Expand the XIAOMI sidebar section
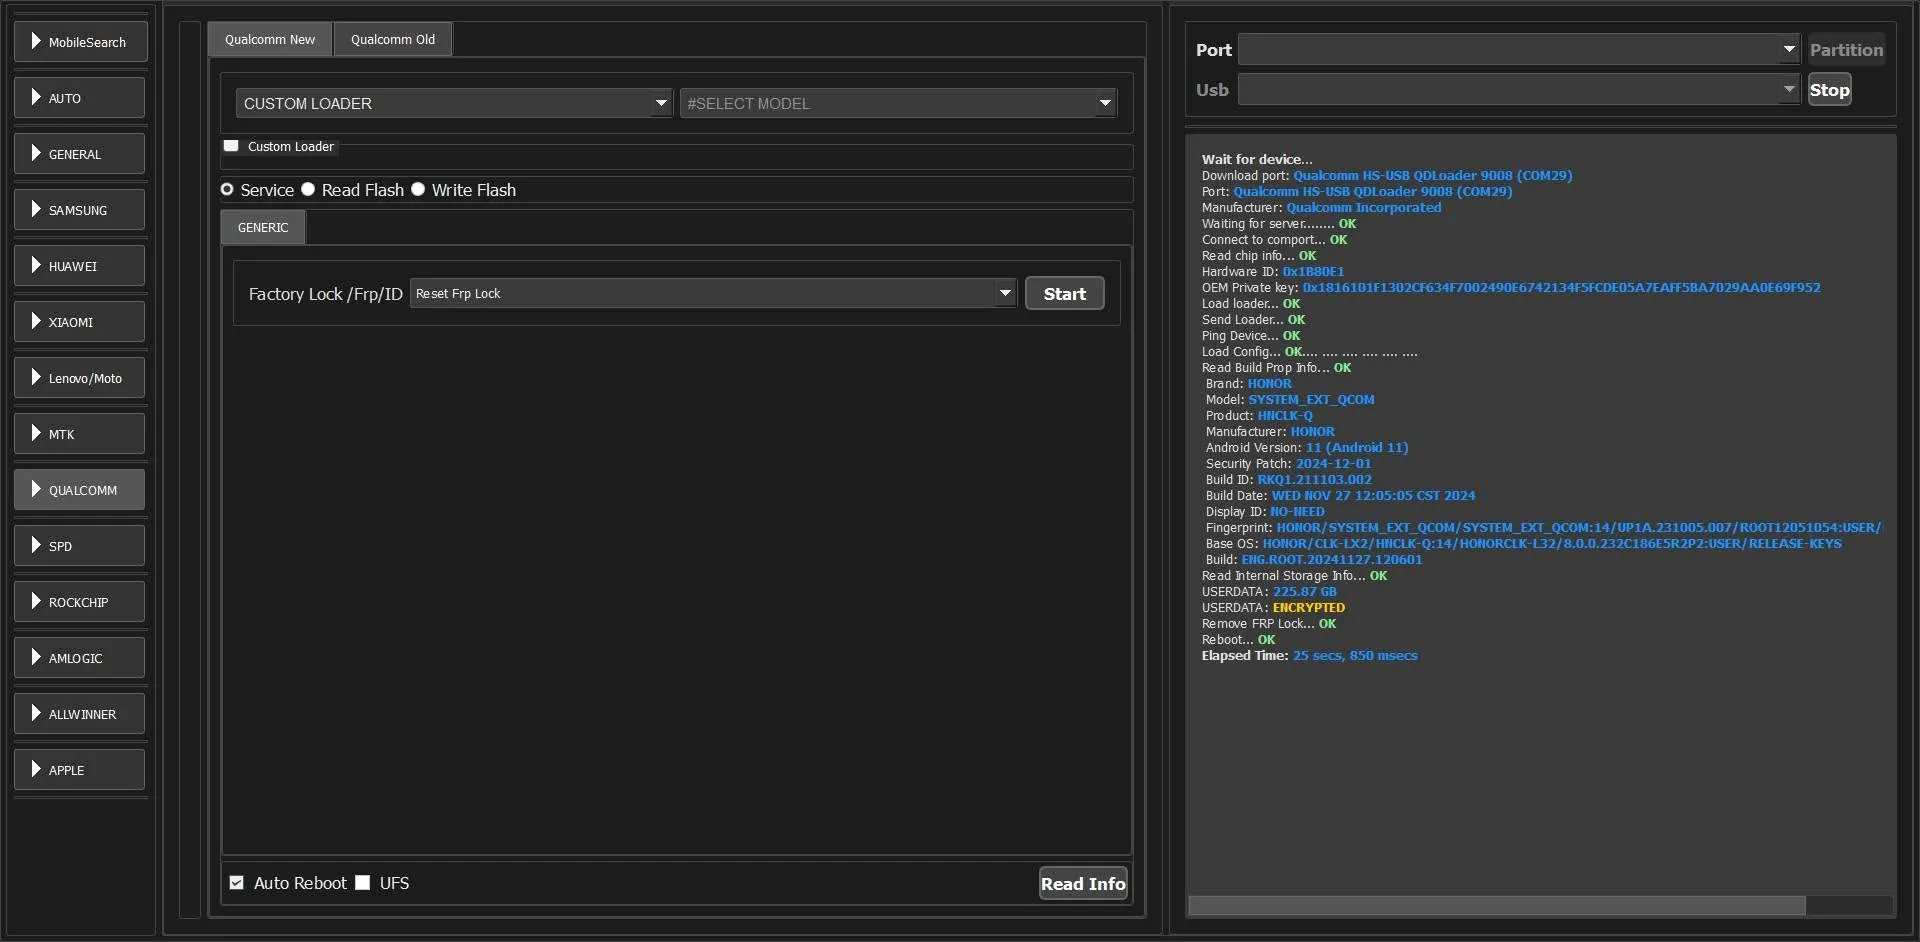Screen dimensions: 1920x942 (x=80, y=322)
